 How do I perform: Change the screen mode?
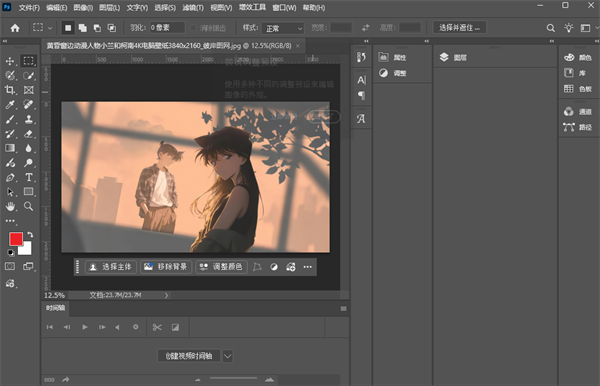(x=28, y=266)
